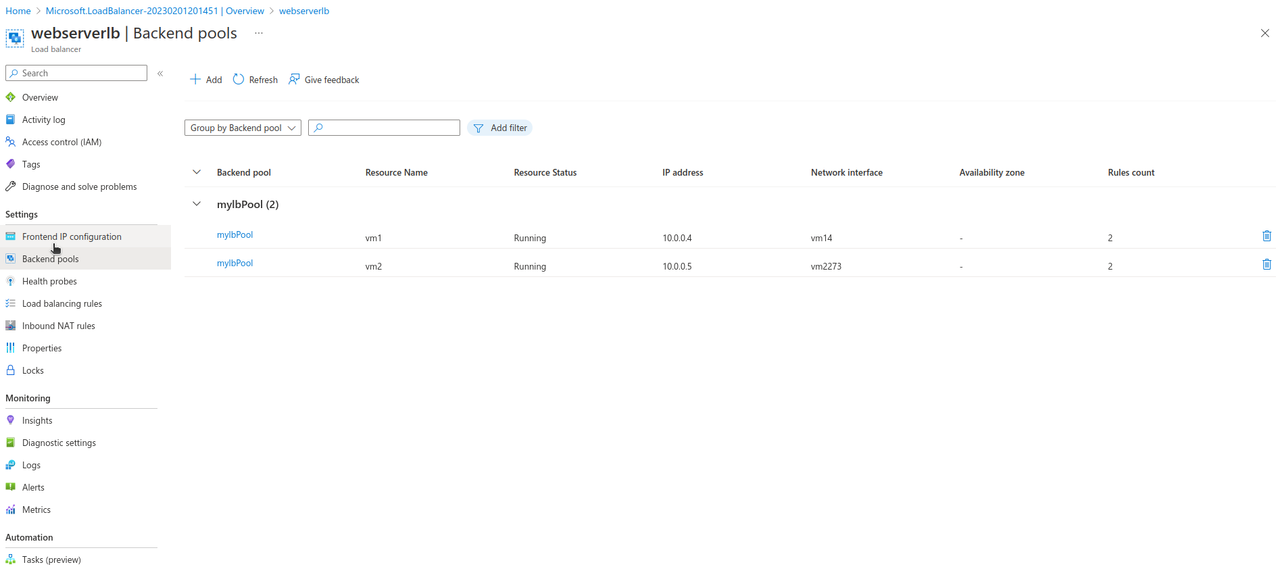Viewport: 1280px width, 575px height.
Task: Click the Metrics chart icon
Action: [x=11, y=509]
